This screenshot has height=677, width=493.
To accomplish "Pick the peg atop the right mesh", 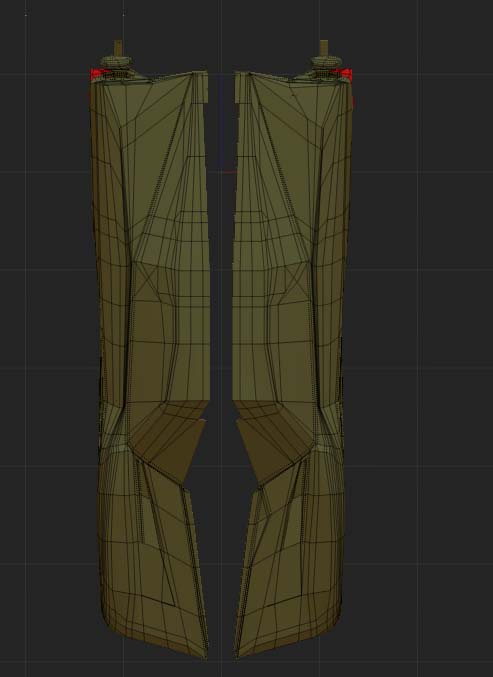I will (x=324, y=48).
